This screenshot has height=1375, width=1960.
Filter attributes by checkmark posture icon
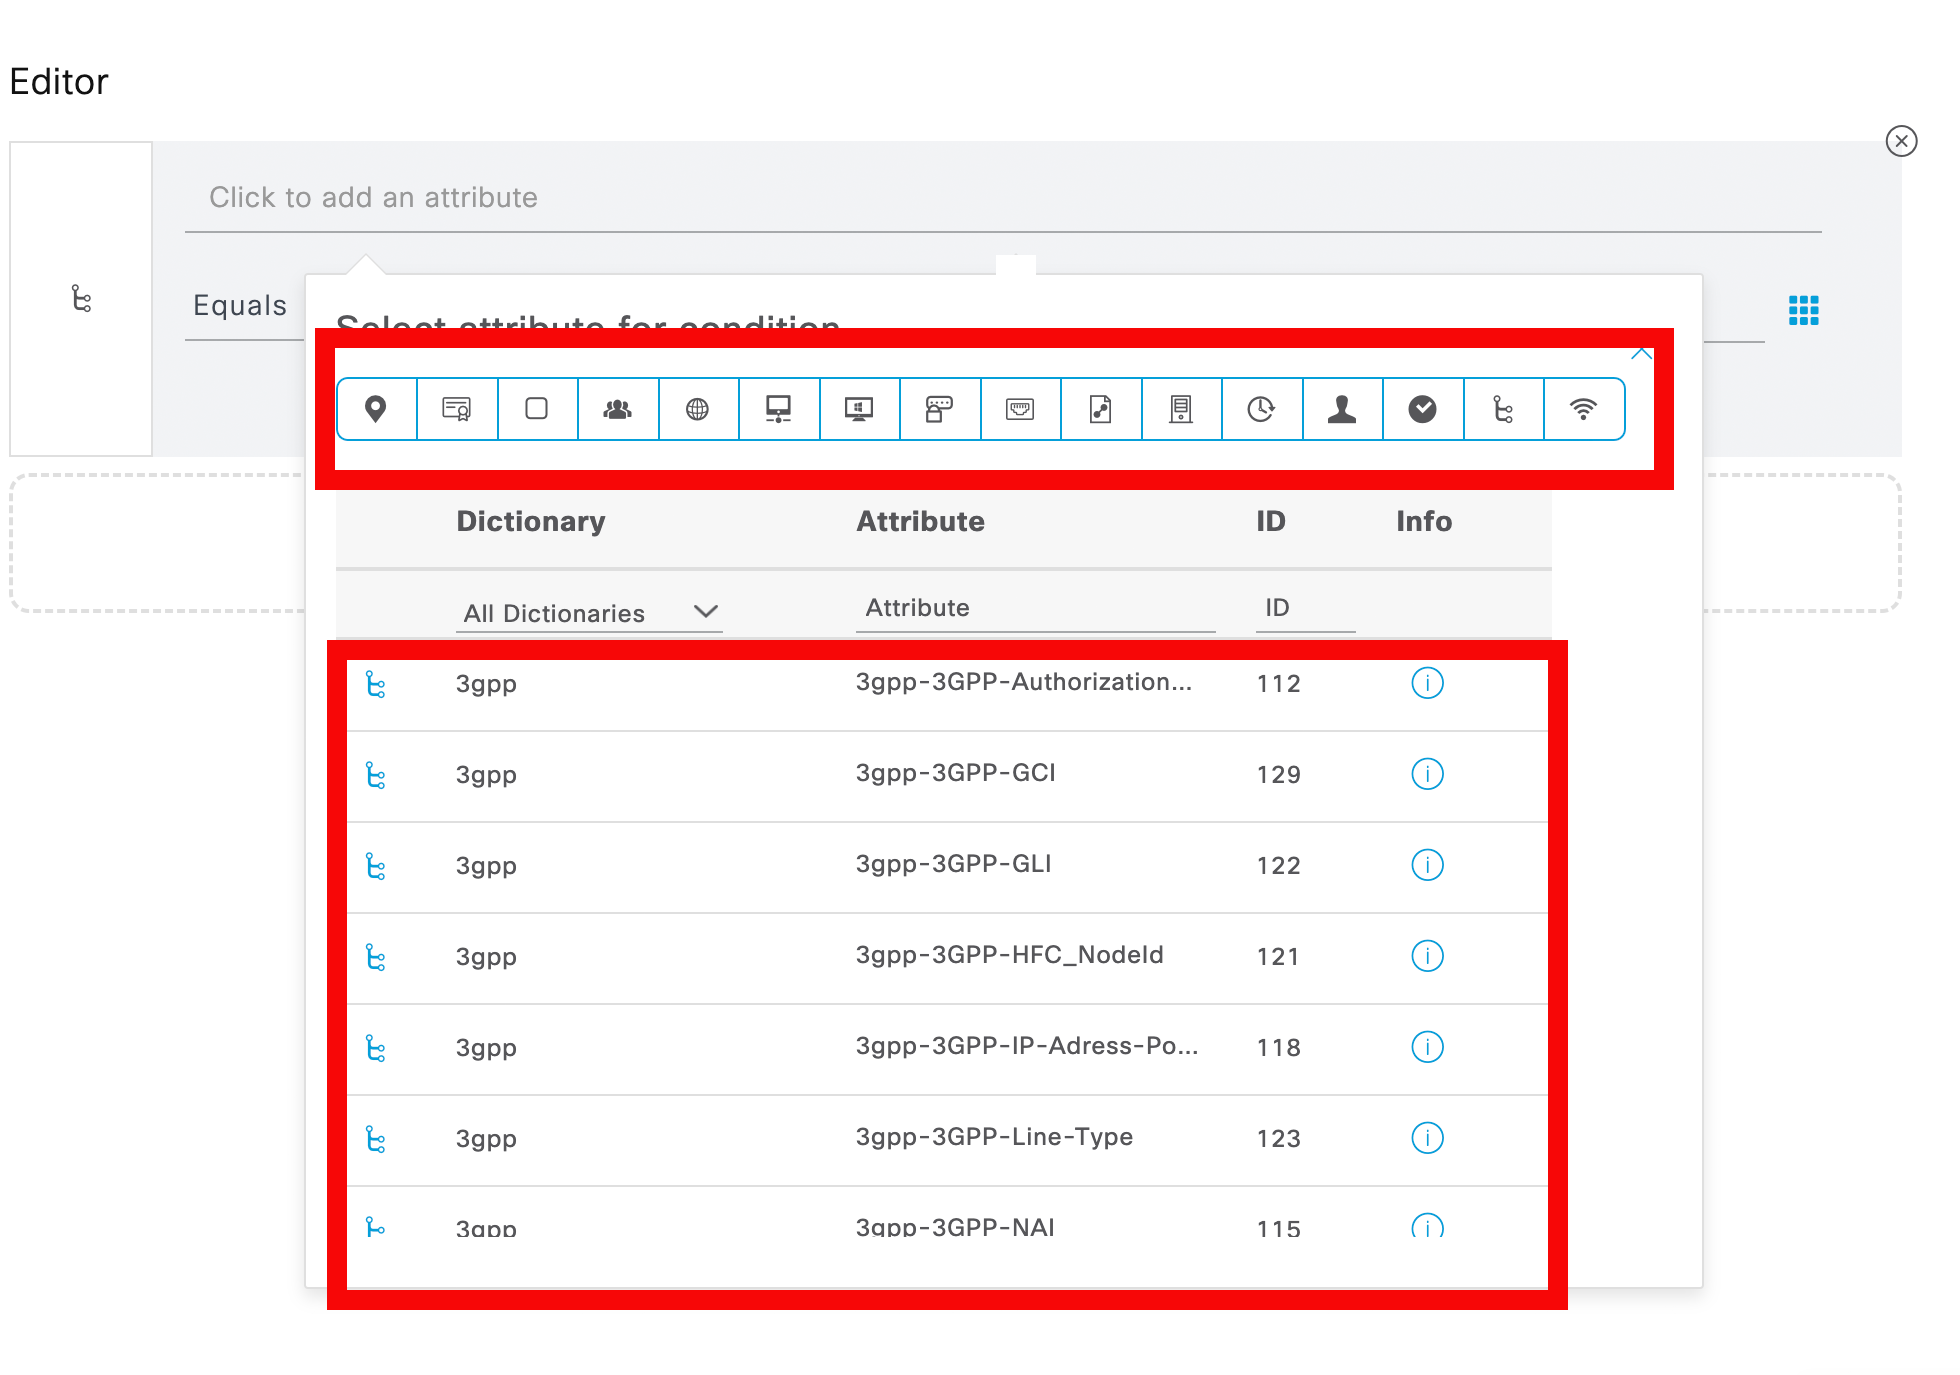(1423, 409)
